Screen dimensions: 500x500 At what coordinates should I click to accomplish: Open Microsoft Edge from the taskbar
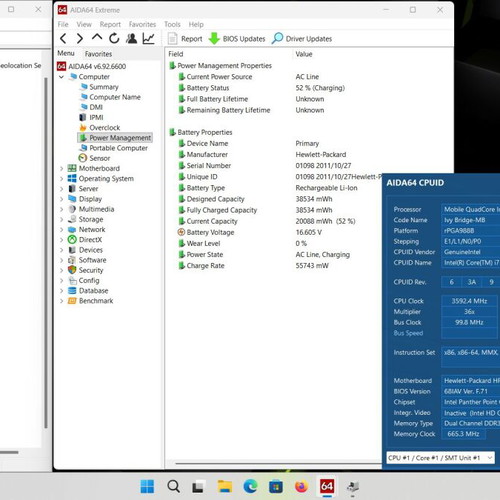point(250,487)
